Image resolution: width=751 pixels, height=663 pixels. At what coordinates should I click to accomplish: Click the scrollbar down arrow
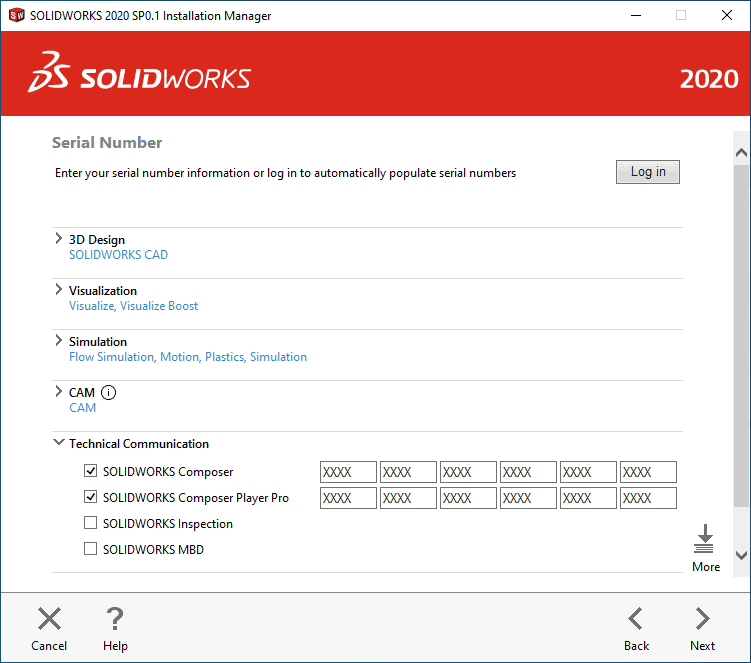(x=741, y=555)
